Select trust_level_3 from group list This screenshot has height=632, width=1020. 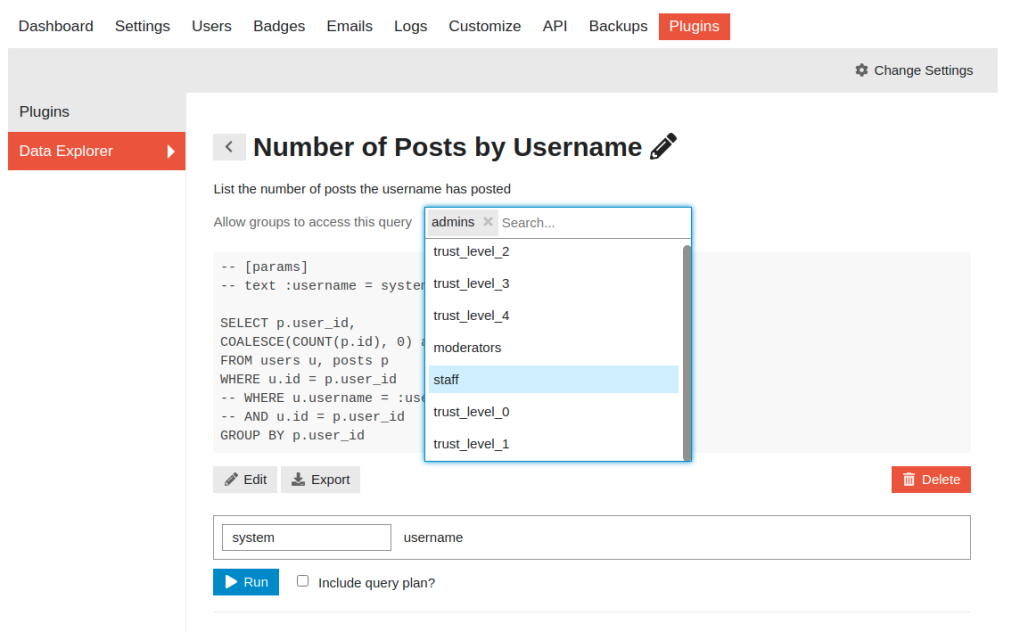tap(554, 283)
